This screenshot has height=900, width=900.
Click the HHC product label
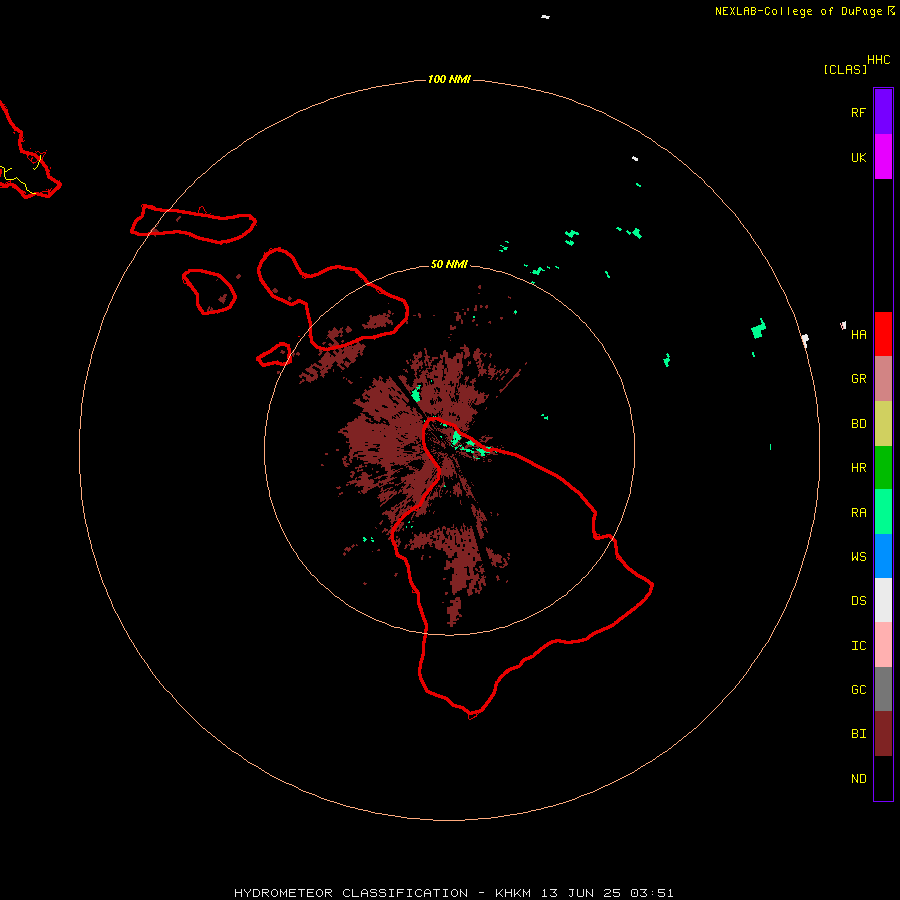878,60
